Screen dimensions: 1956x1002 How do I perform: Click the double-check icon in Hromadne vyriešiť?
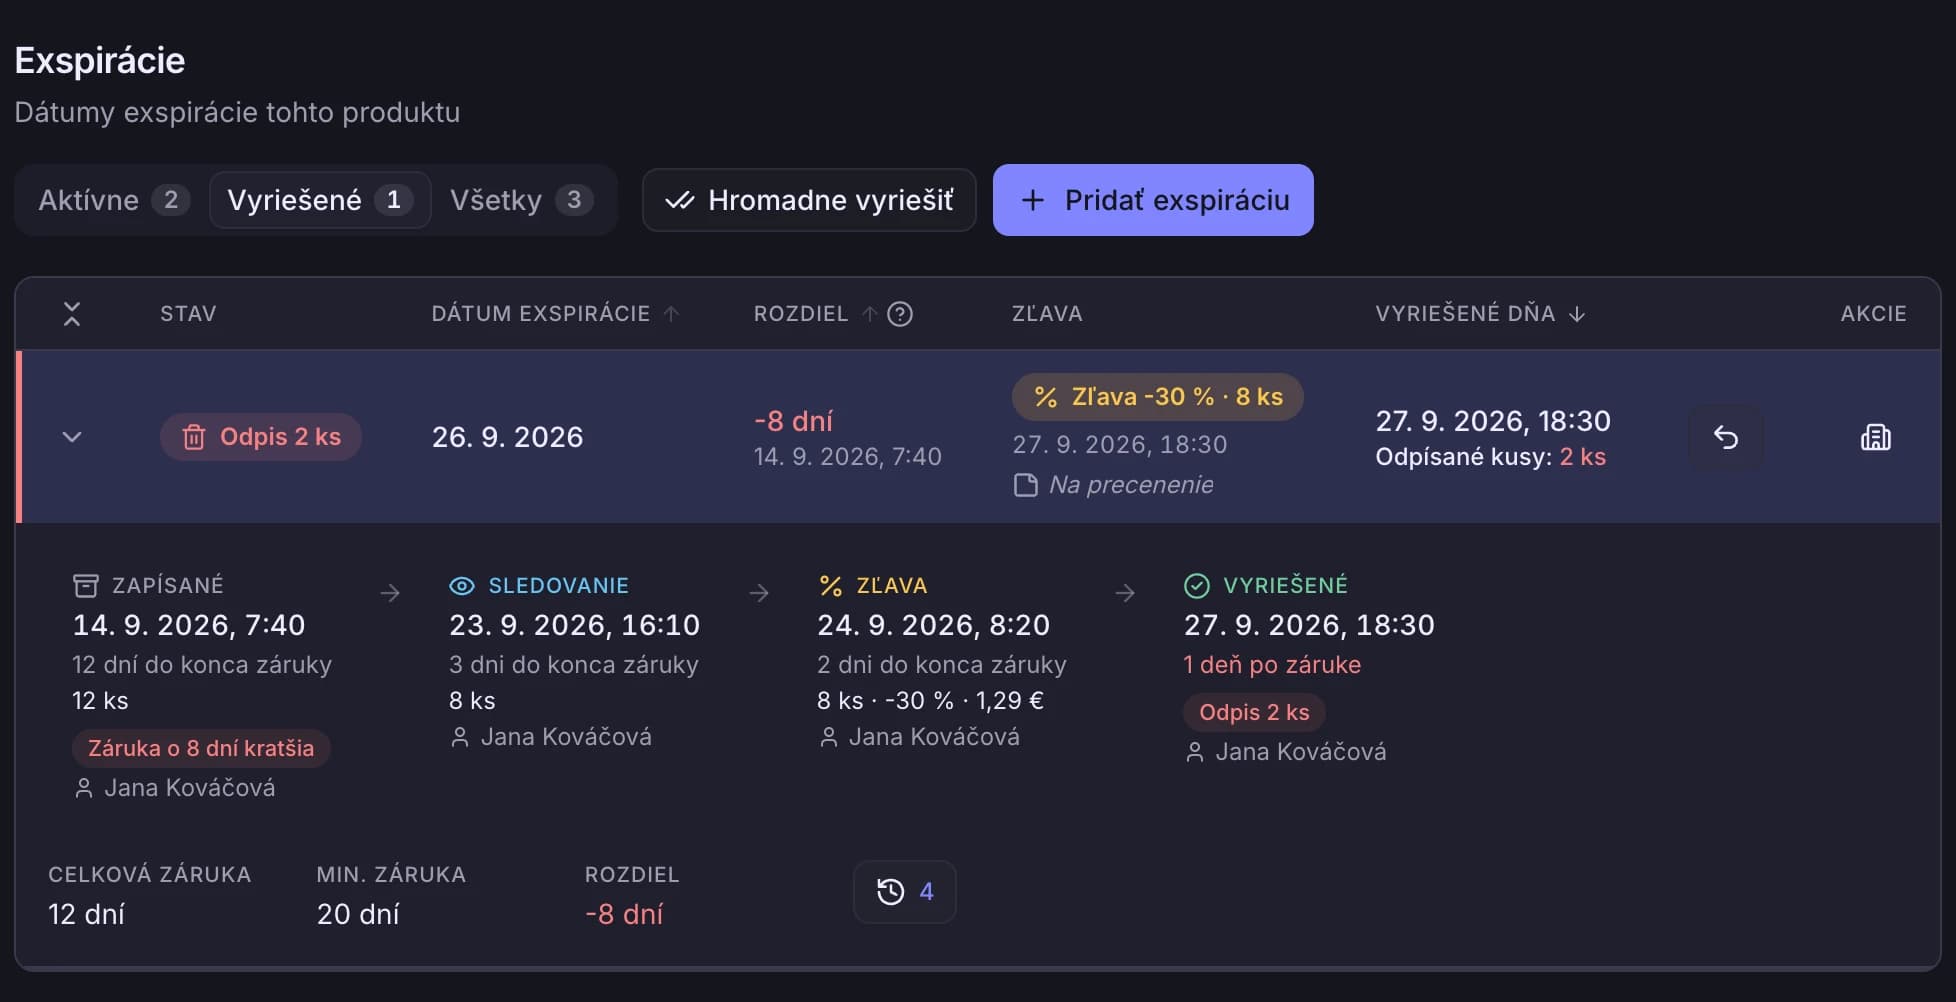[680, 200]
